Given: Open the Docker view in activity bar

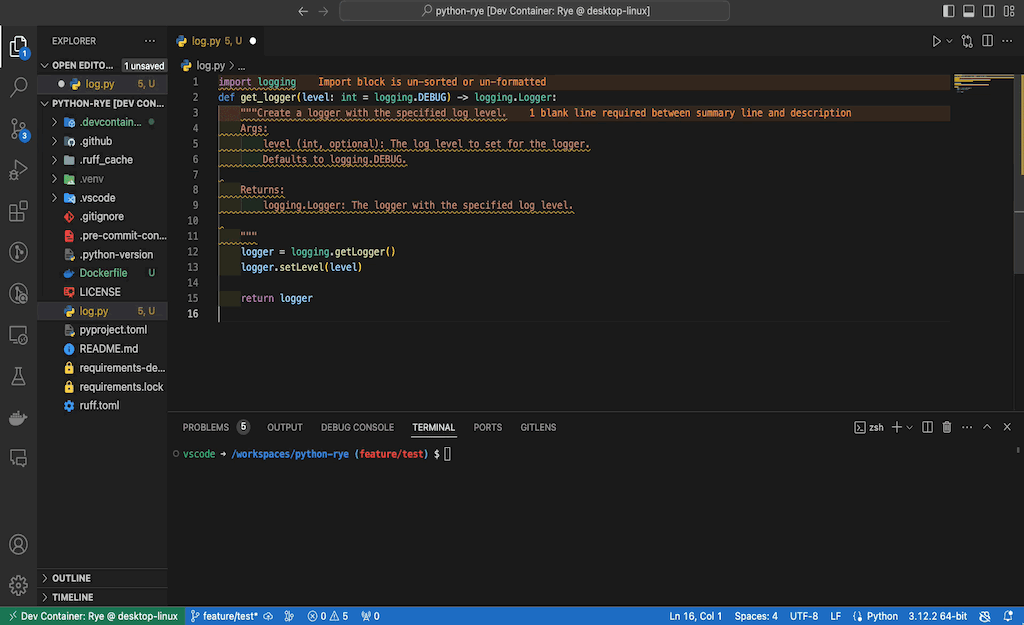Looking at the screenshot, I should click(x=18, y=416).
